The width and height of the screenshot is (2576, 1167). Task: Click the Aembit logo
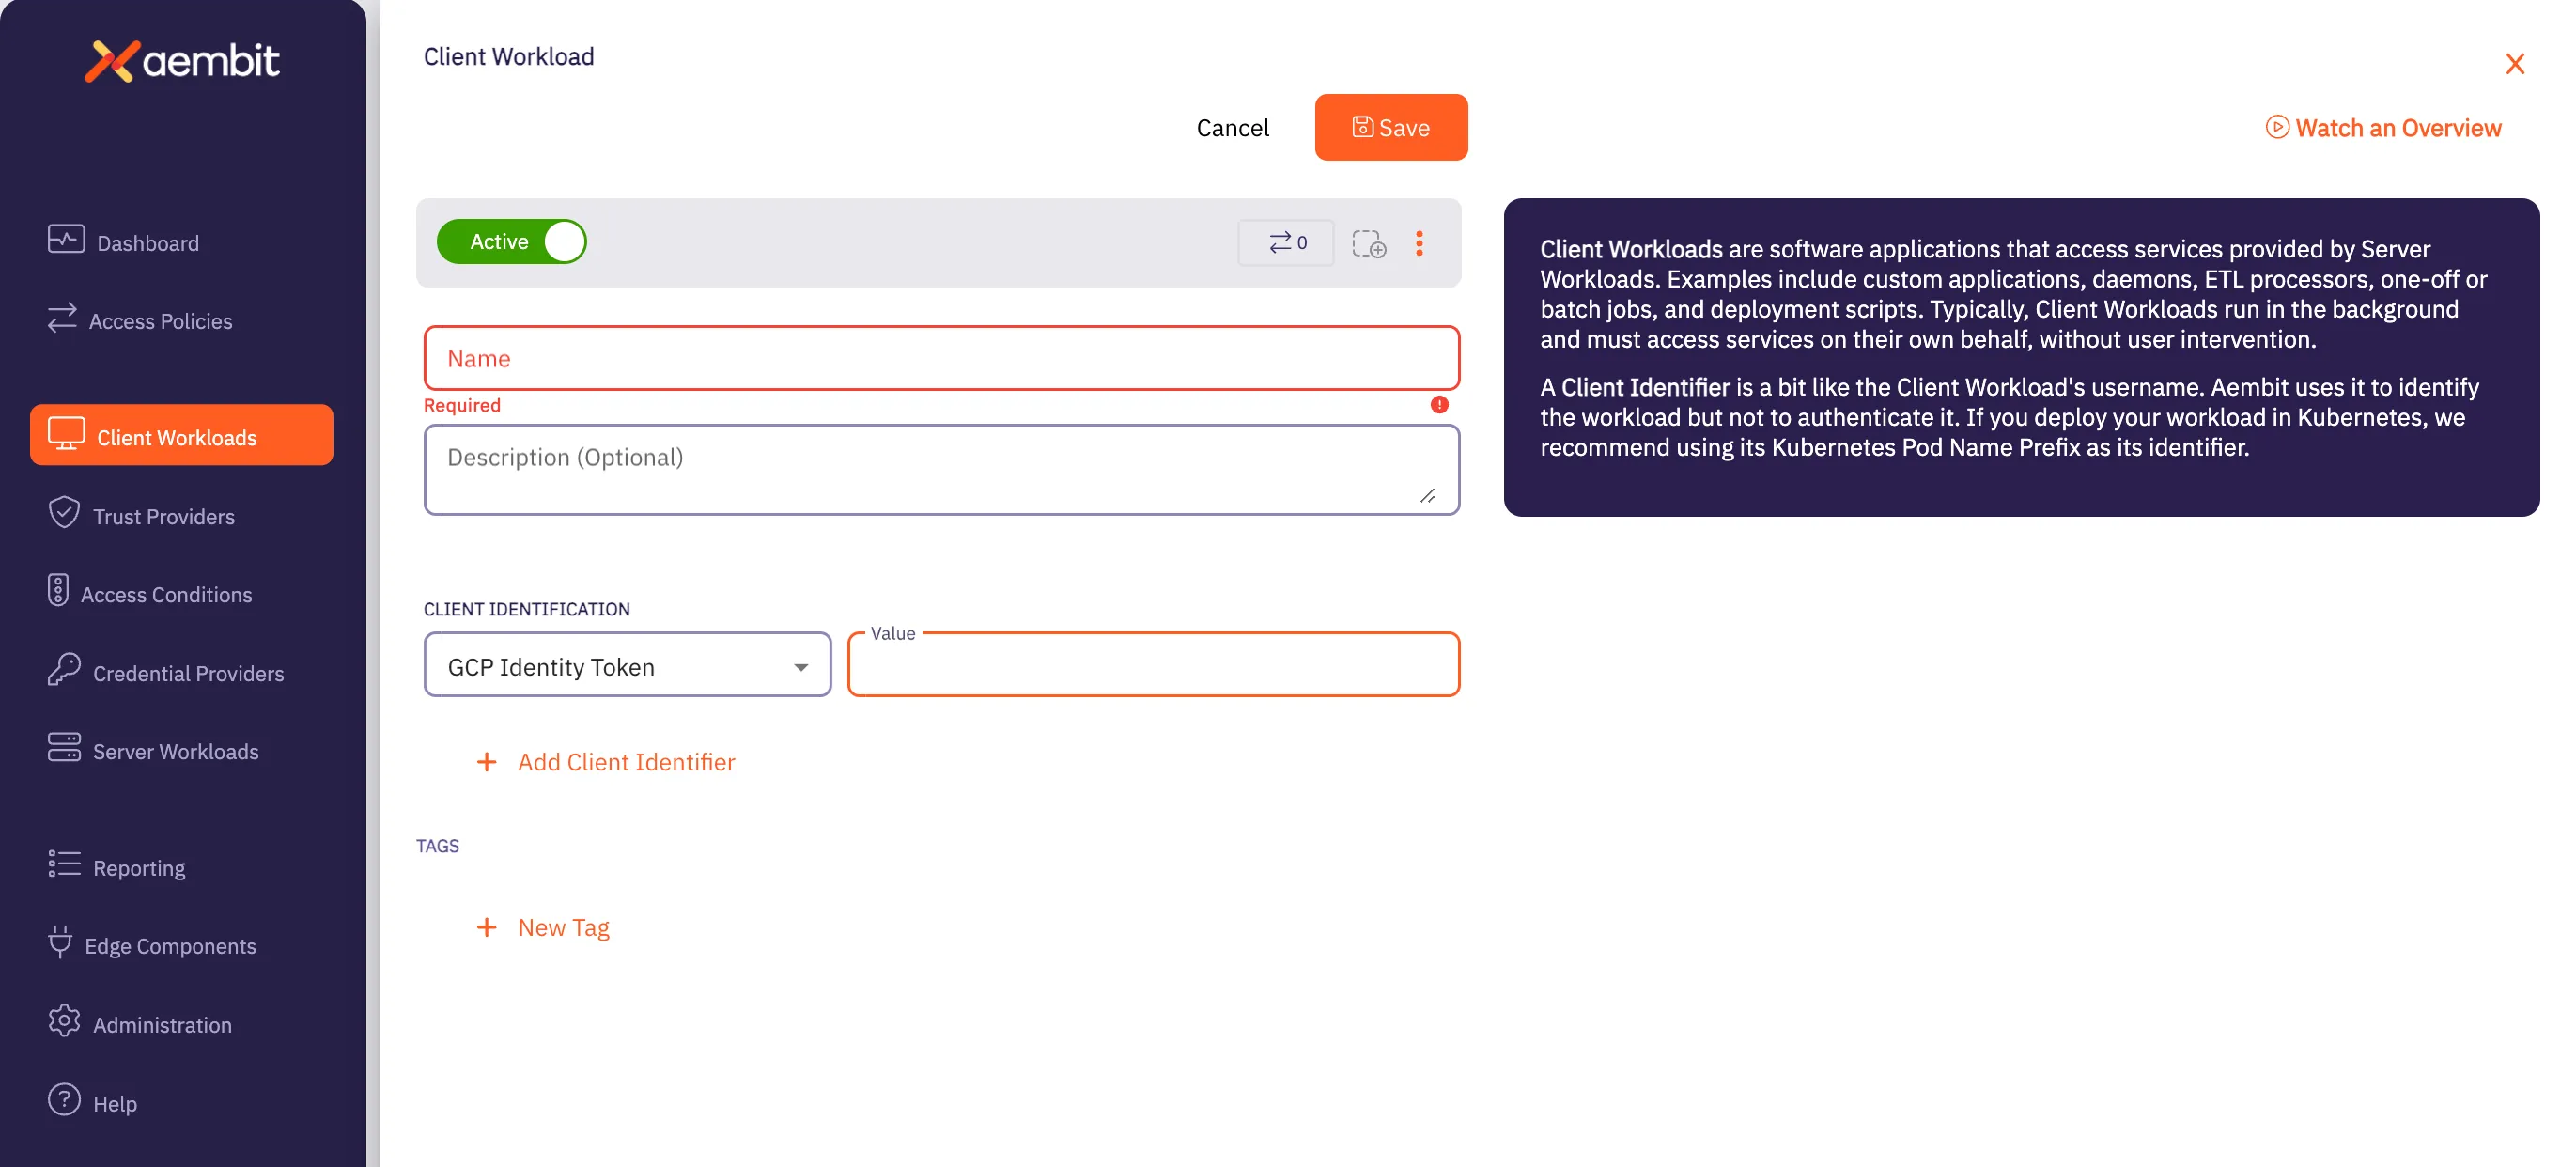[x=182, y=61]
